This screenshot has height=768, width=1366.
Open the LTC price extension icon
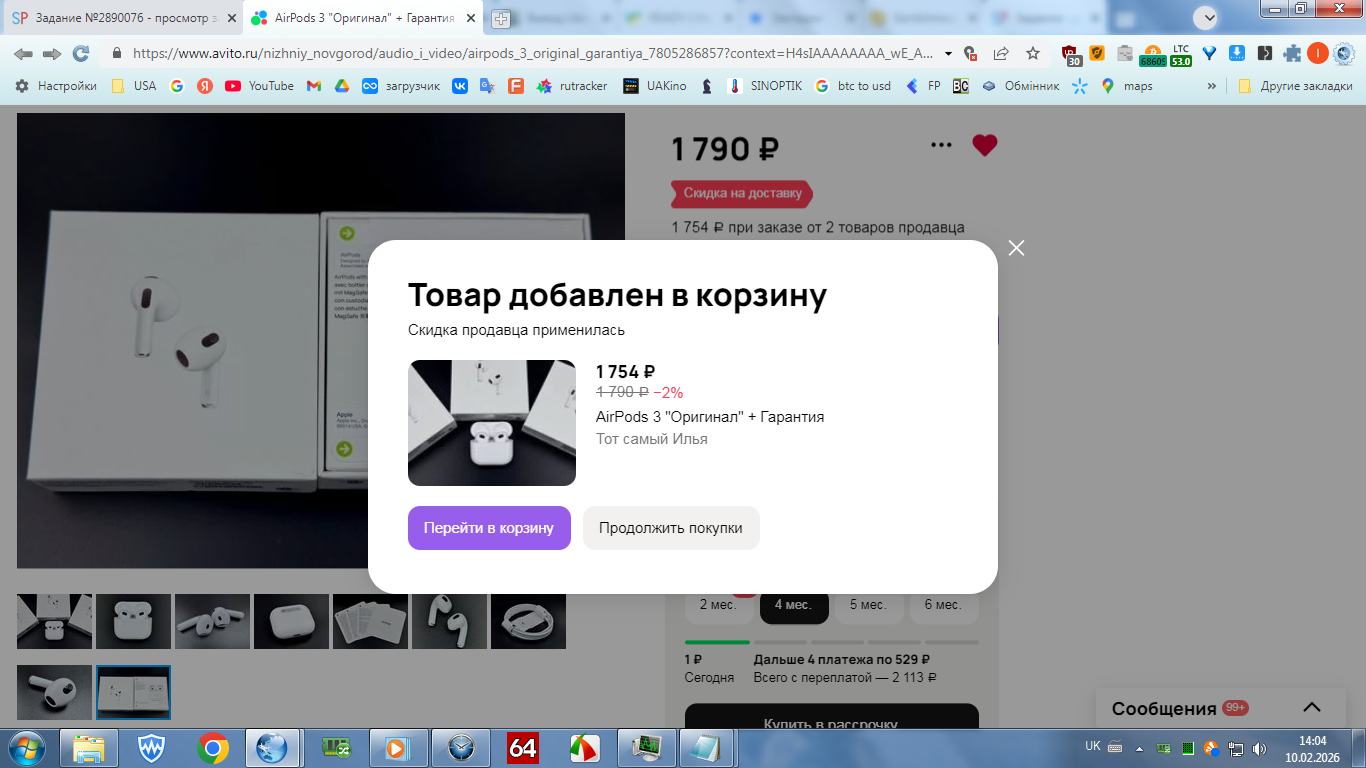click(x=1181, y=54)
